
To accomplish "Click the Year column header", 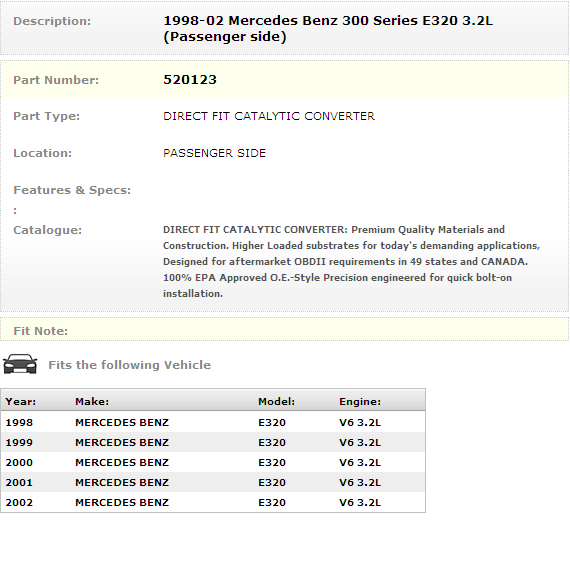I will [21, 401].
